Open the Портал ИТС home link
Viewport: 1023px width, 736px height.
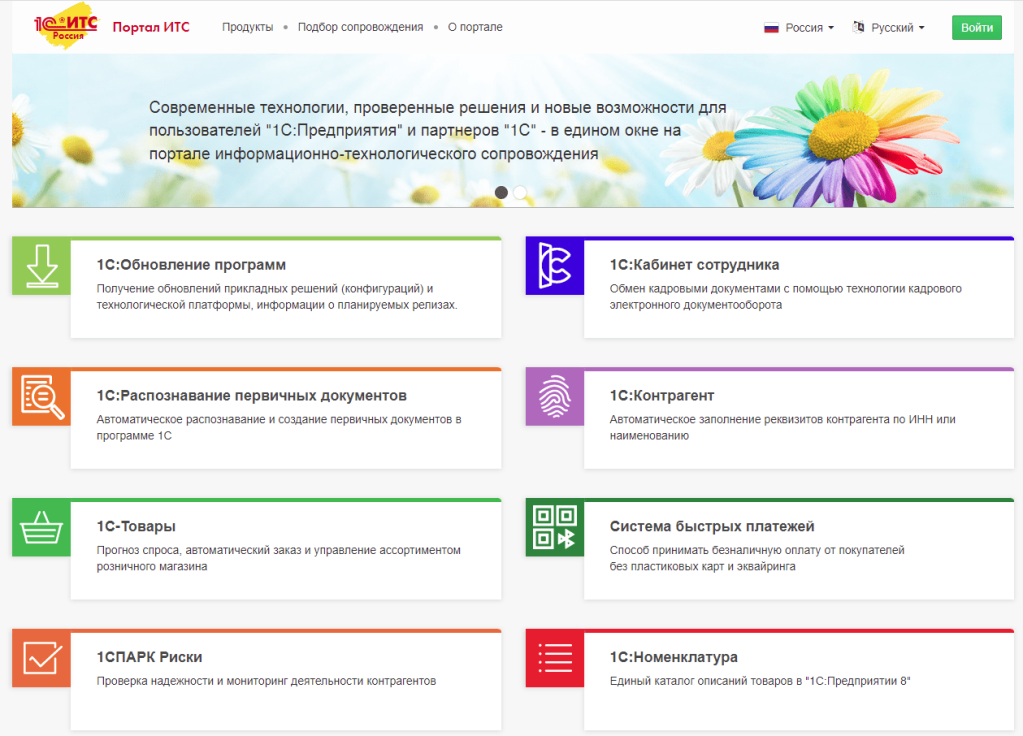tap(151, 27)
